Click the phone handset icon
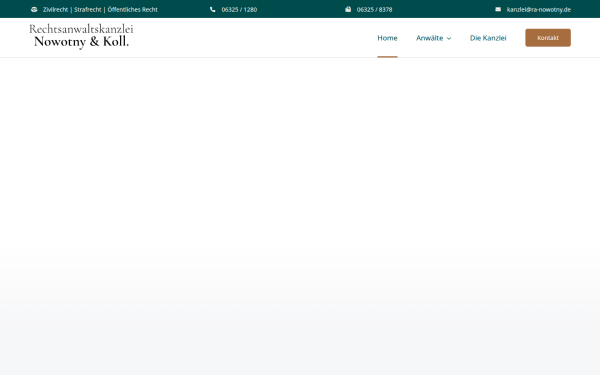 tap(213, 10)
